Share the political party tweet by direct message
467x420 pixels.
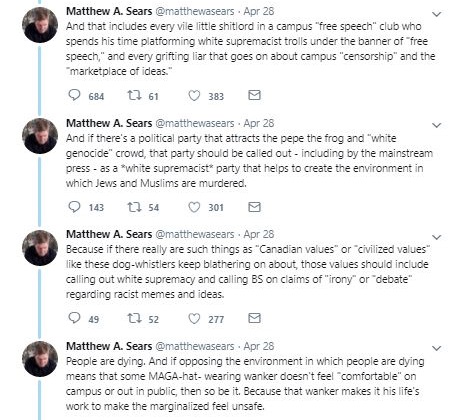point(254,207)
